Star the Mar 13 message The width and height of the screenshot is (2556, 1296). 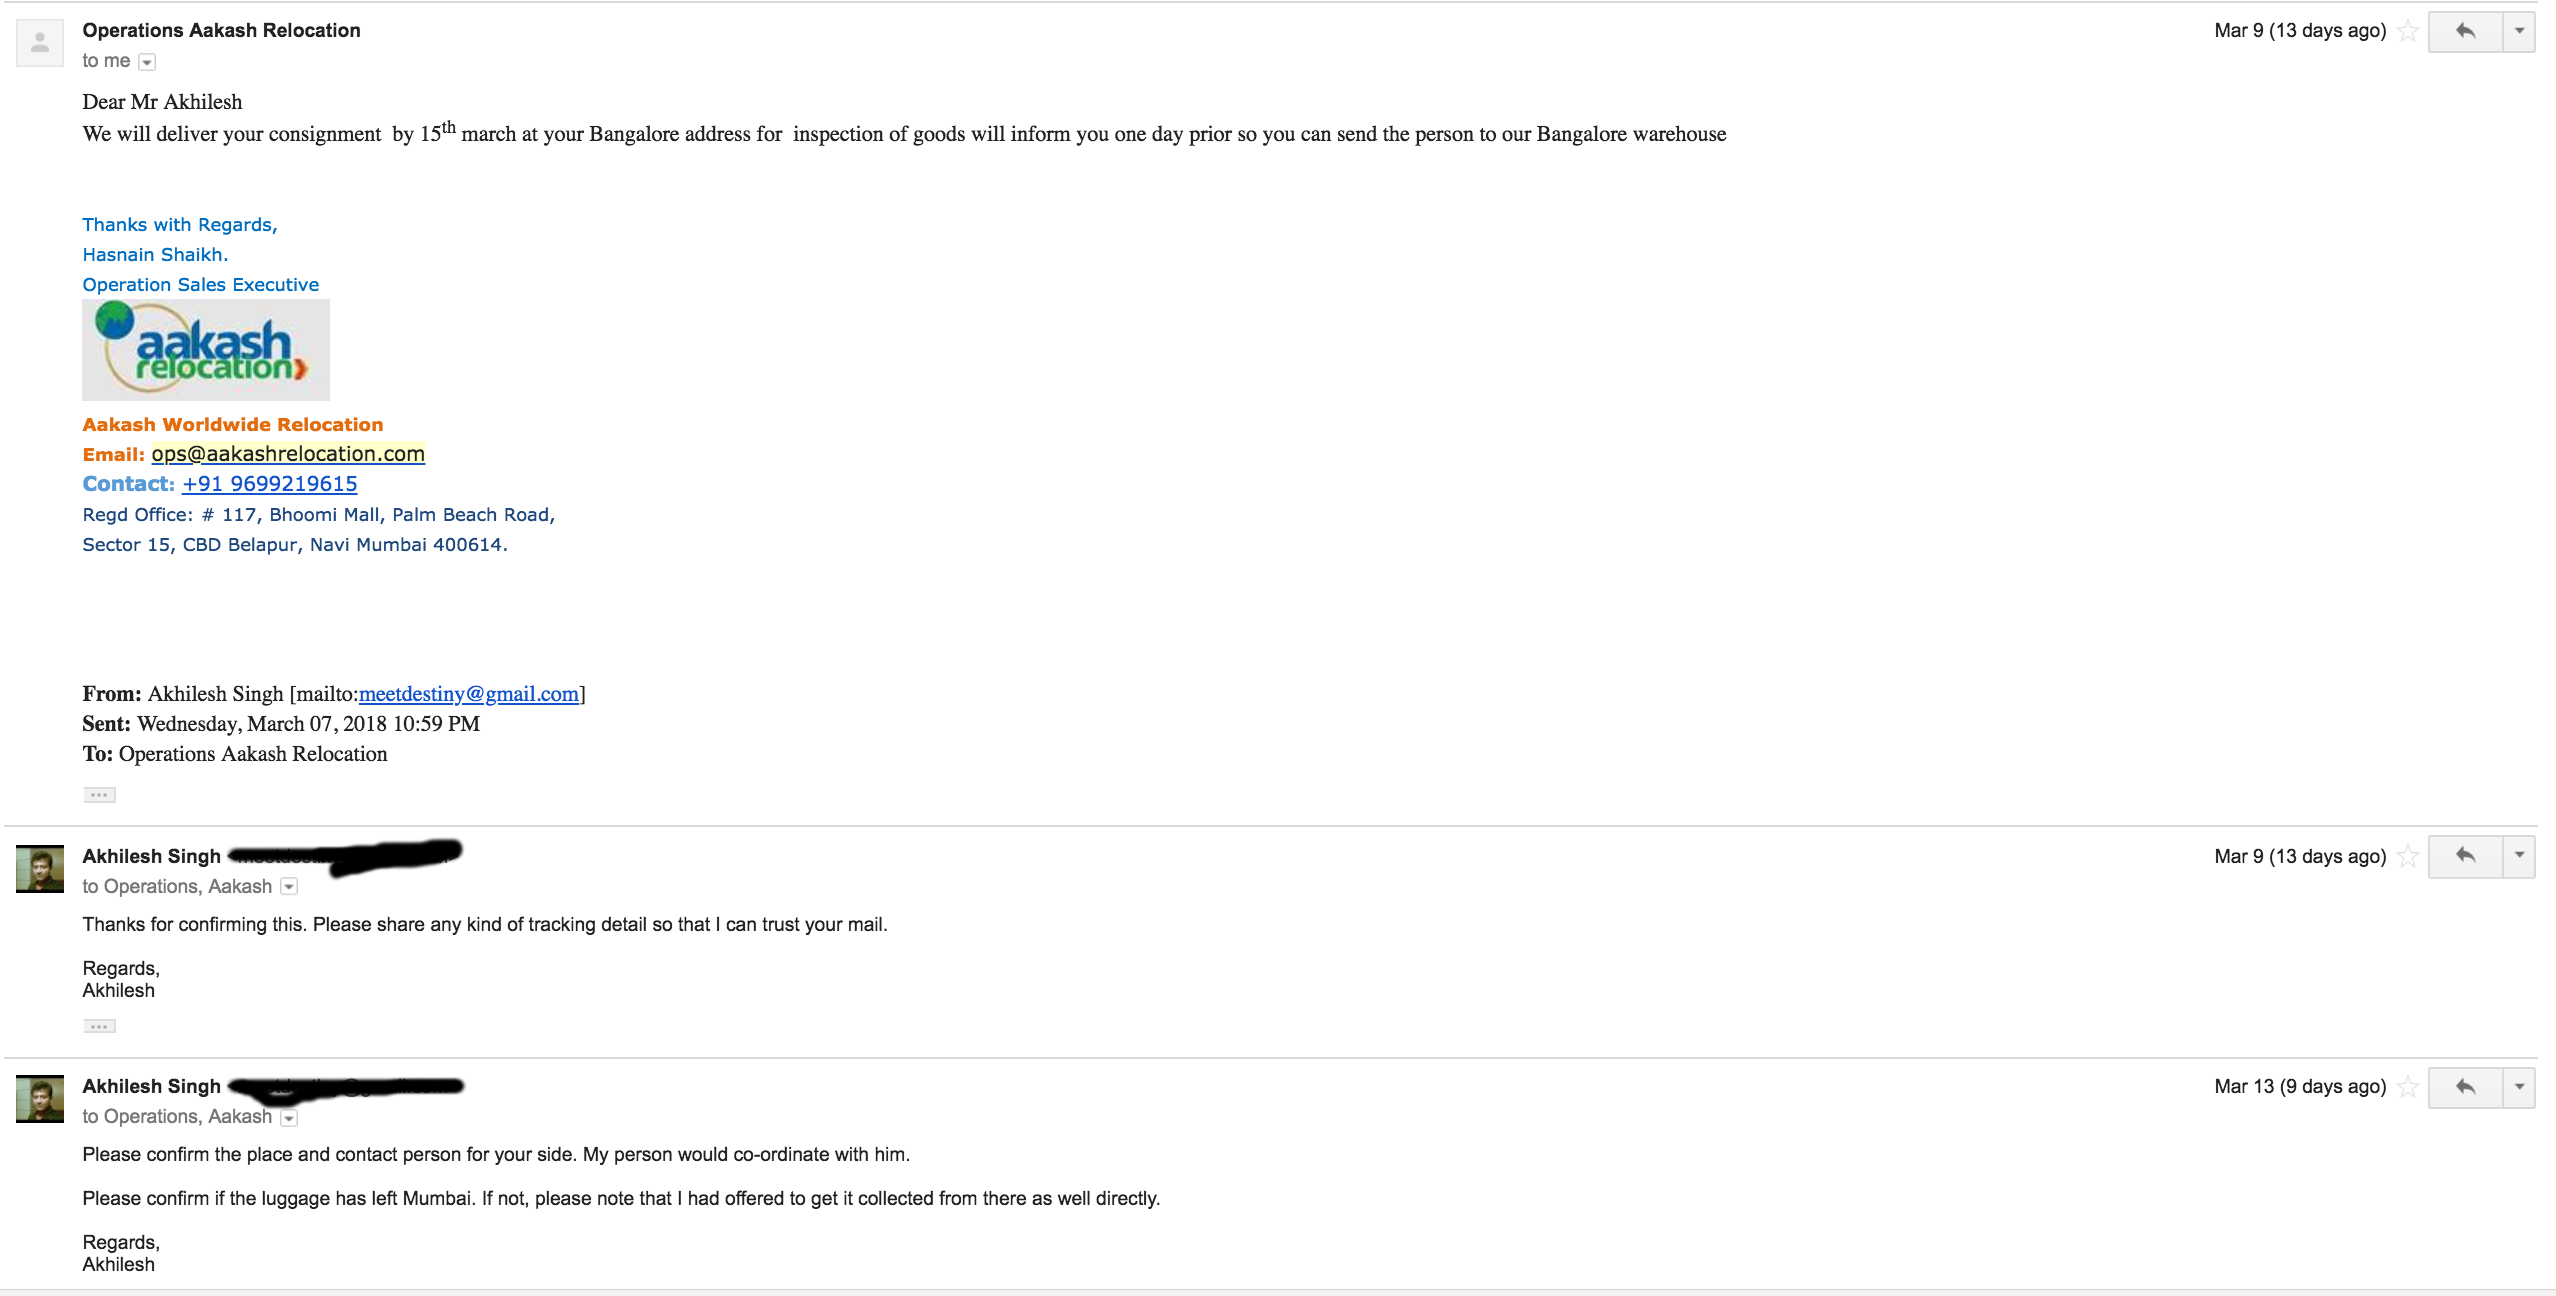point(2408,1087)
